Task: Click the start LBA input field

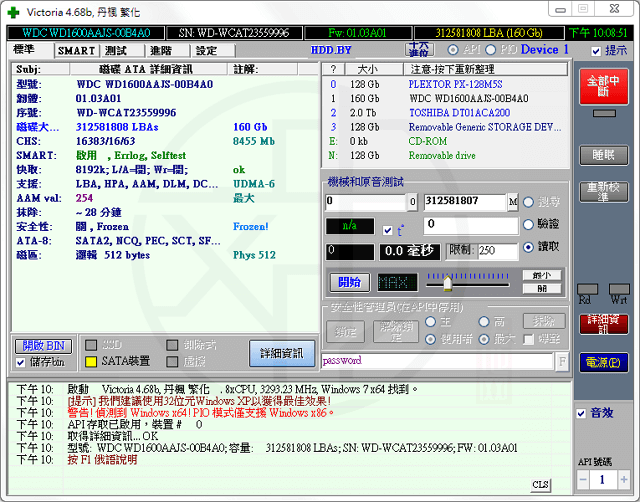Action: pyautogui.click(x=366, y=202)
